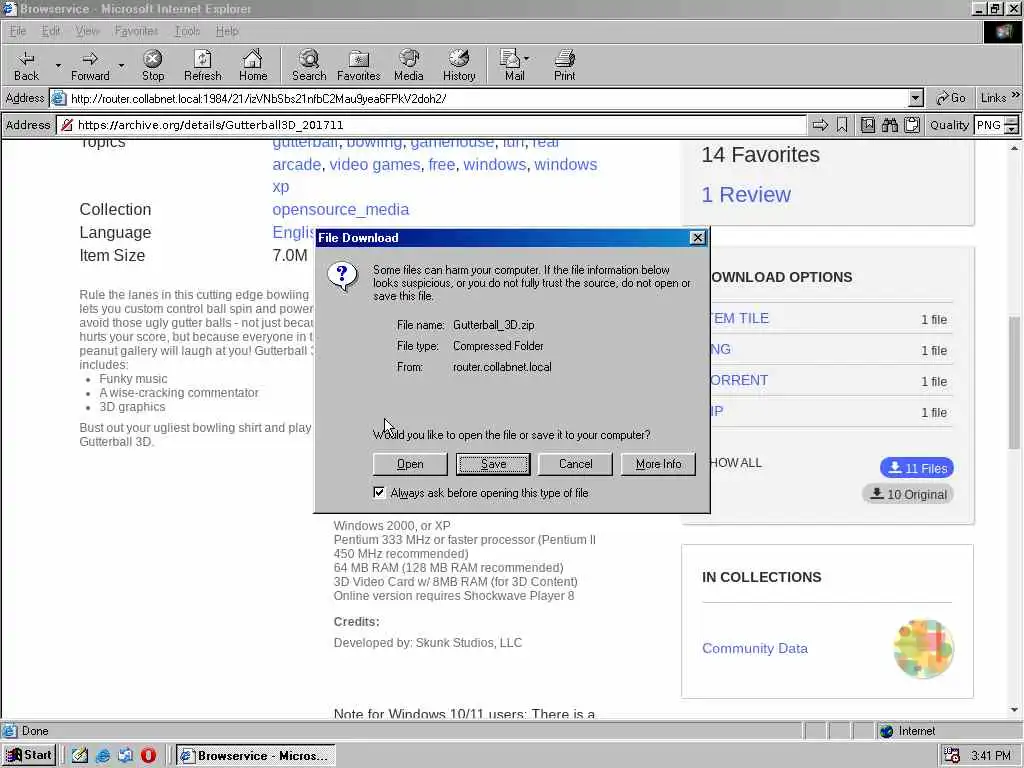Expand the IE address bar dropdown
This screenshot has width=1024, height=768.
click(916, 99)
